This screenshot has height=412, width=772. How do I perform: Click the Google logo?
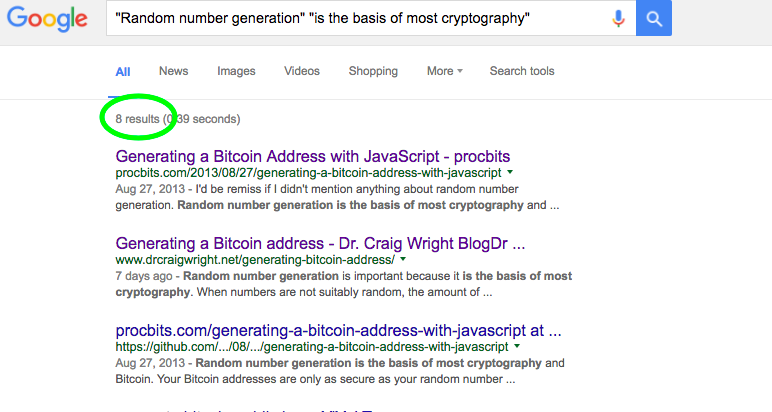point(49,20)
